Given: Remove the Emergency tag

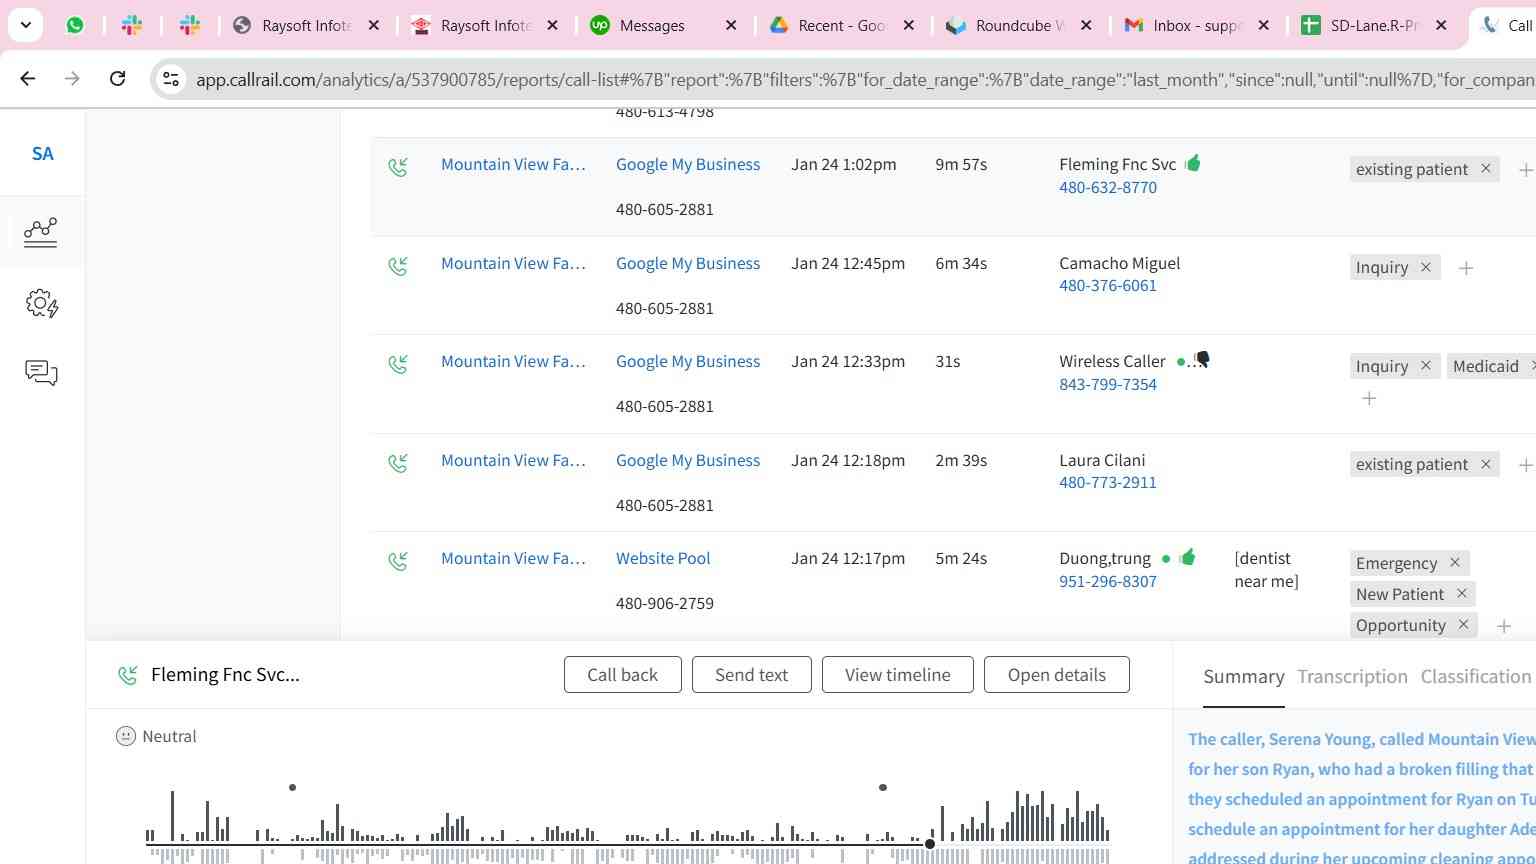Looking at the screenshot, I should click(x=1454, y=563).
